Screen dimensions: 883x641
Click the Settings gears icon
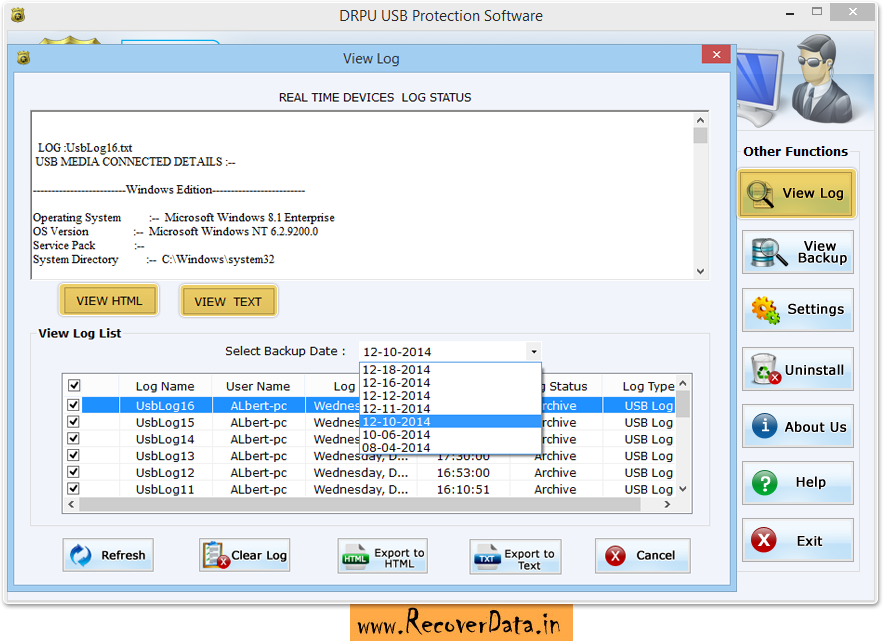coord(765,310)
